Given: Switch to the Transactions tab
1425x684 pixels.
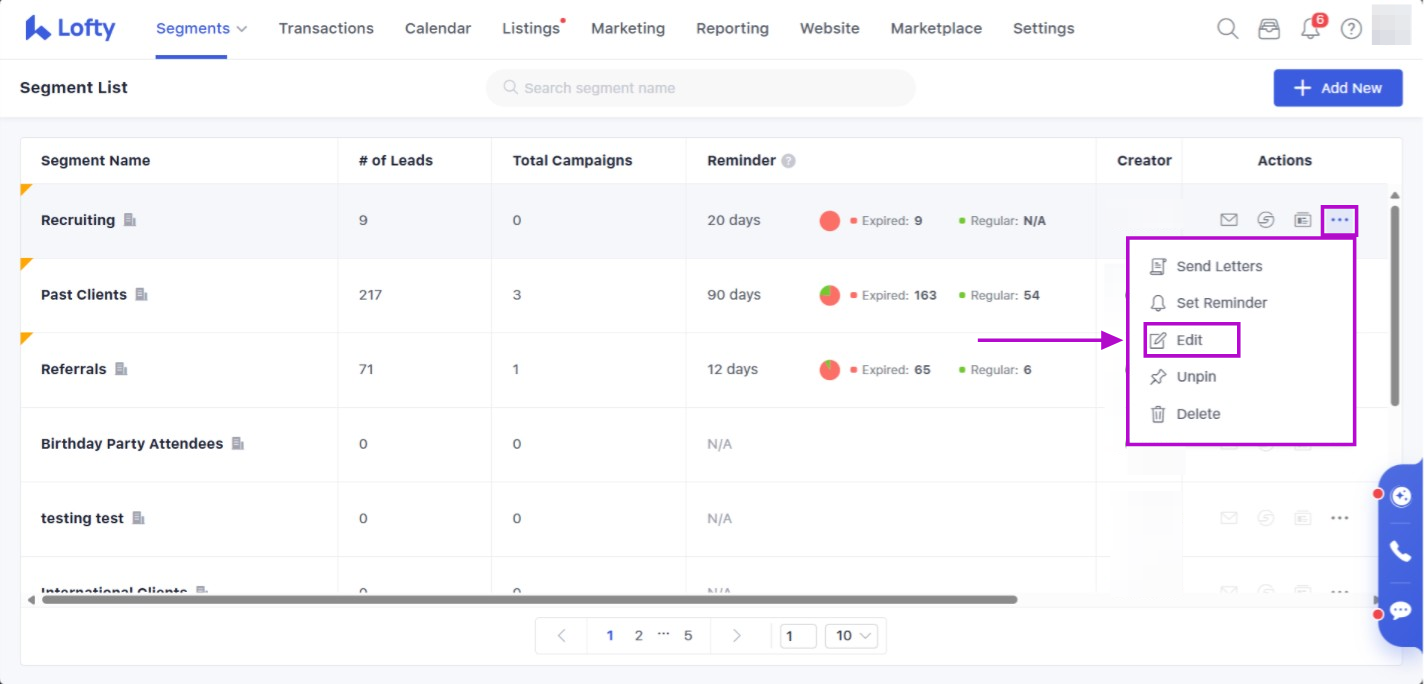Looking at the screenshot, I should pos(326,29).
